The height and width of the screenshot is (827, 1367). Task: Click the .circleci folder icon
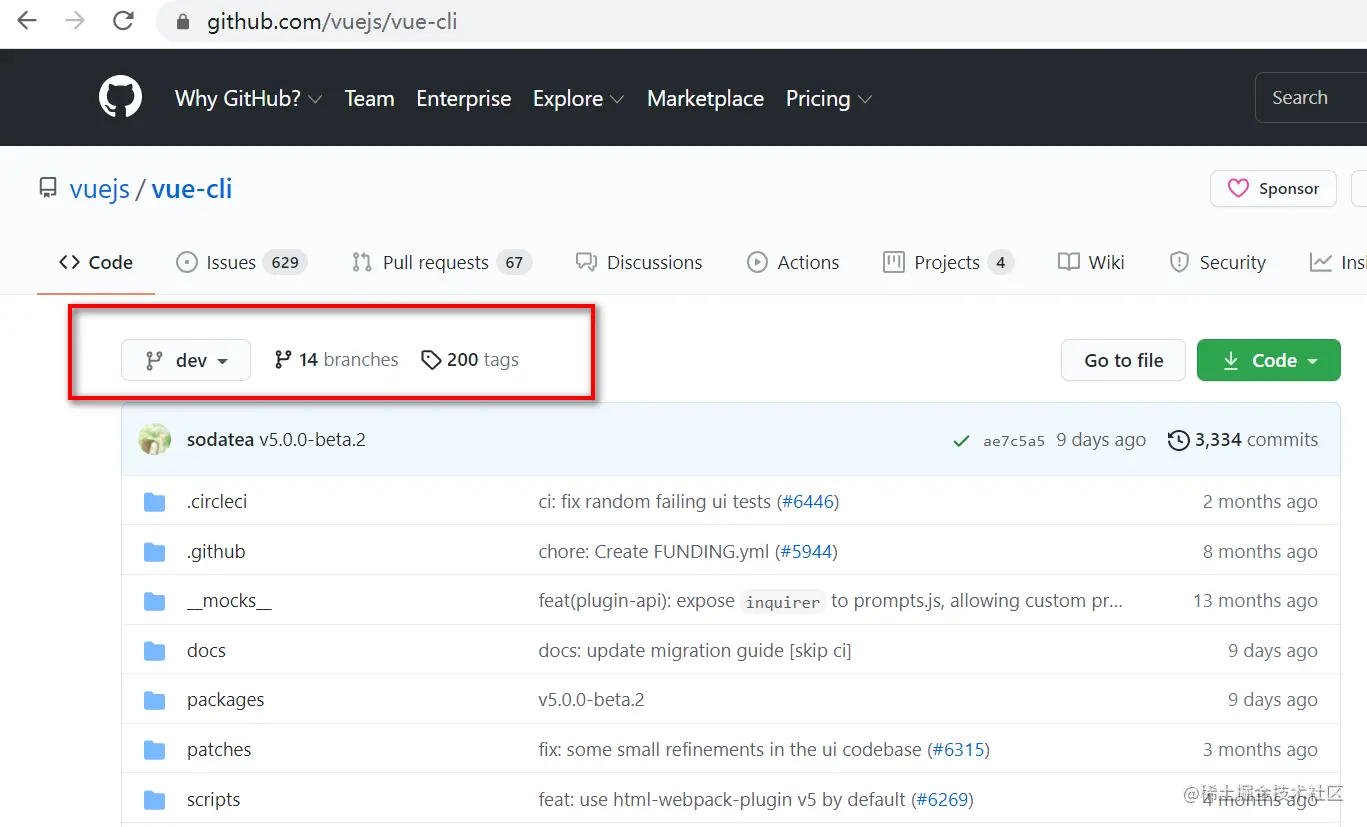coord(154,502)
